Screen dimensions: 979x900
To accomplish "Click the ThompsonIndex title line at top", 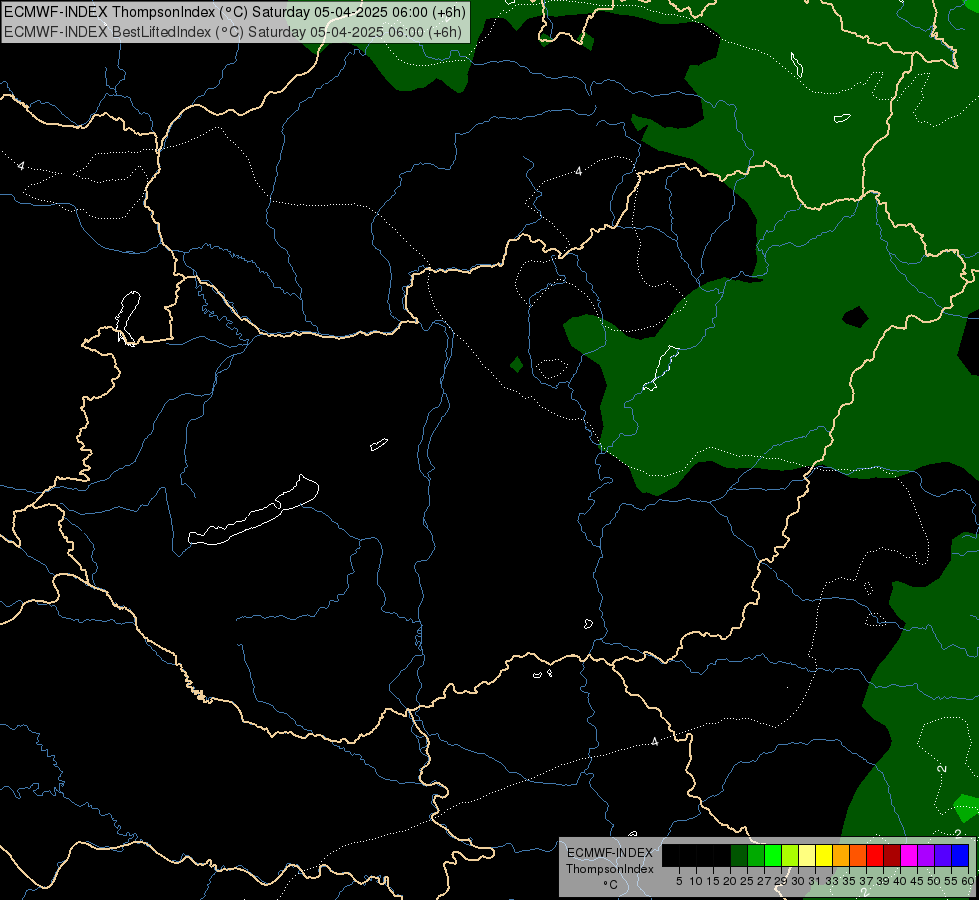I will (234, 12).
